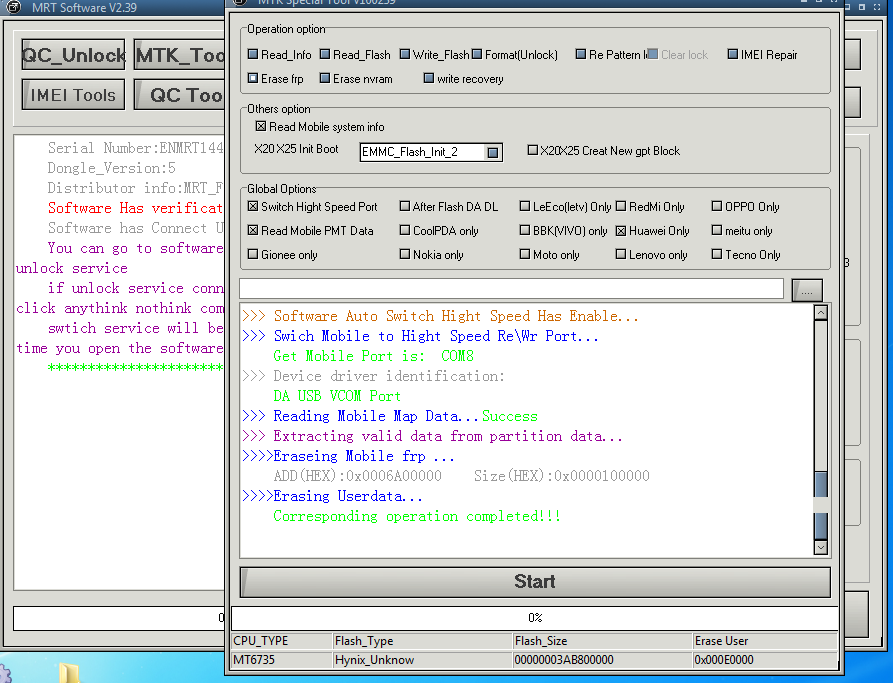Screen dimensions: 893x683
Task: Click the 'DA USB VCOM Port' log line
Action: coord(337,396)
